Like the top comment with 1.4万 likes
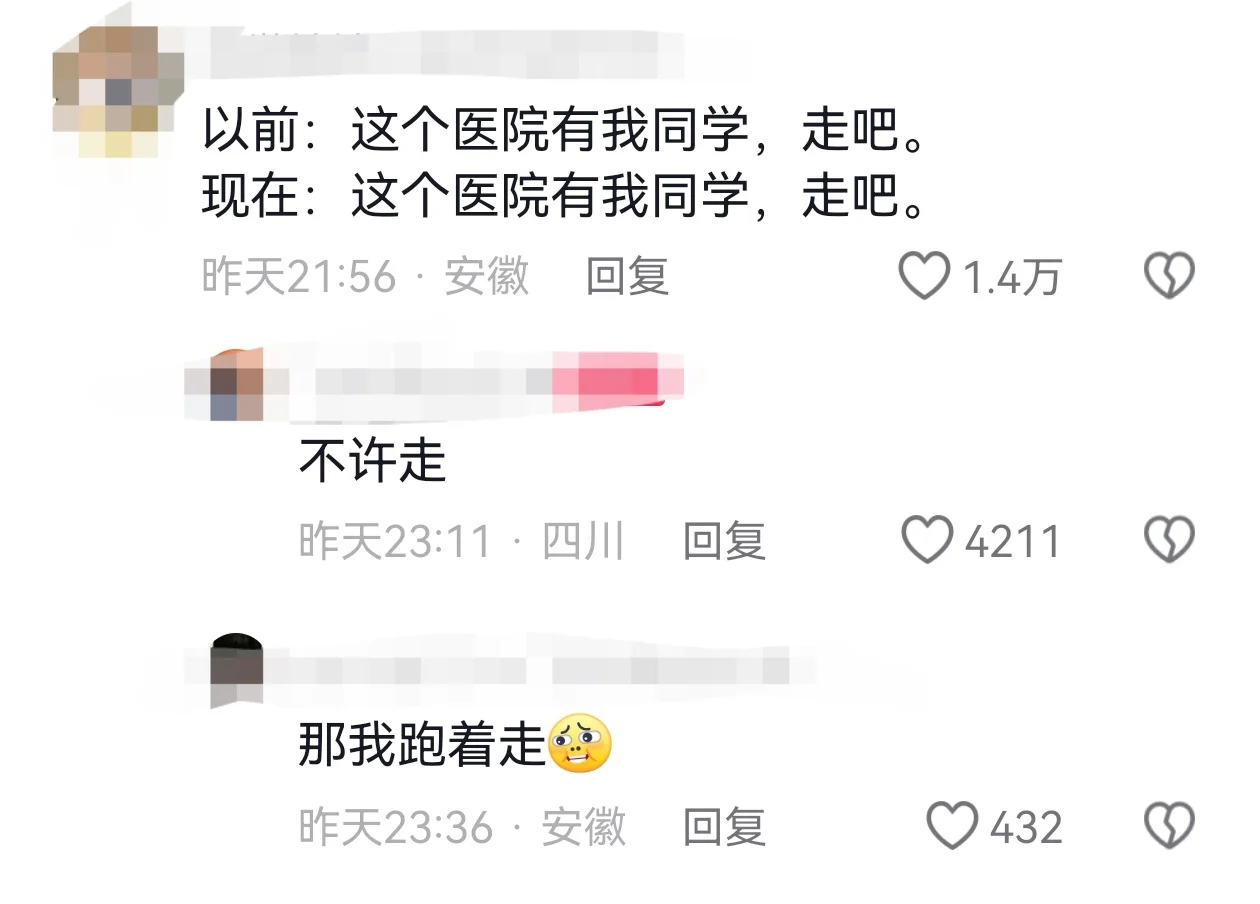The height and width of the screenshot is (904, 1260). tap(923, 275)
